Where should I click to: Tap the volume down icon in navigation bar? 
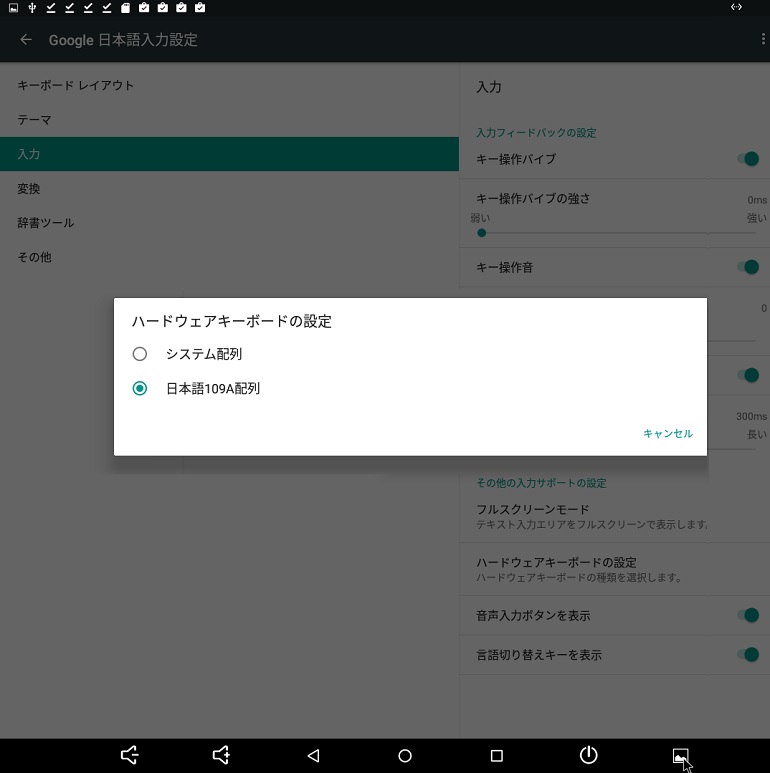pyautogui.click(x=130, y=755)
